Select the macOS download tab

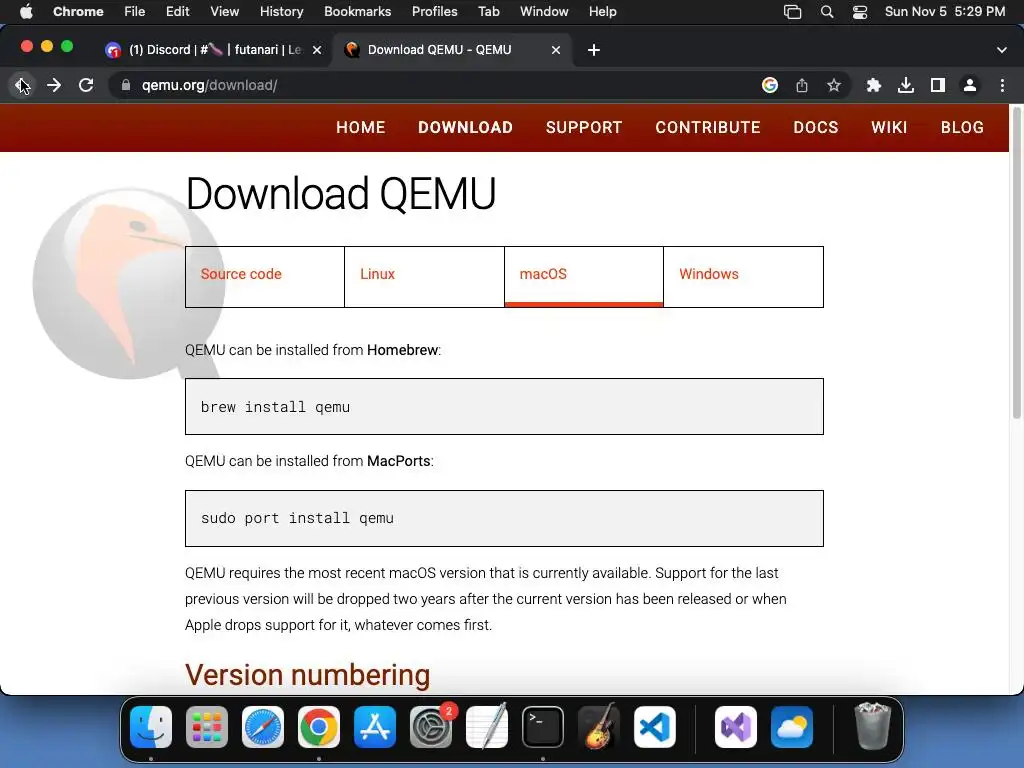(x=584, y=277)
